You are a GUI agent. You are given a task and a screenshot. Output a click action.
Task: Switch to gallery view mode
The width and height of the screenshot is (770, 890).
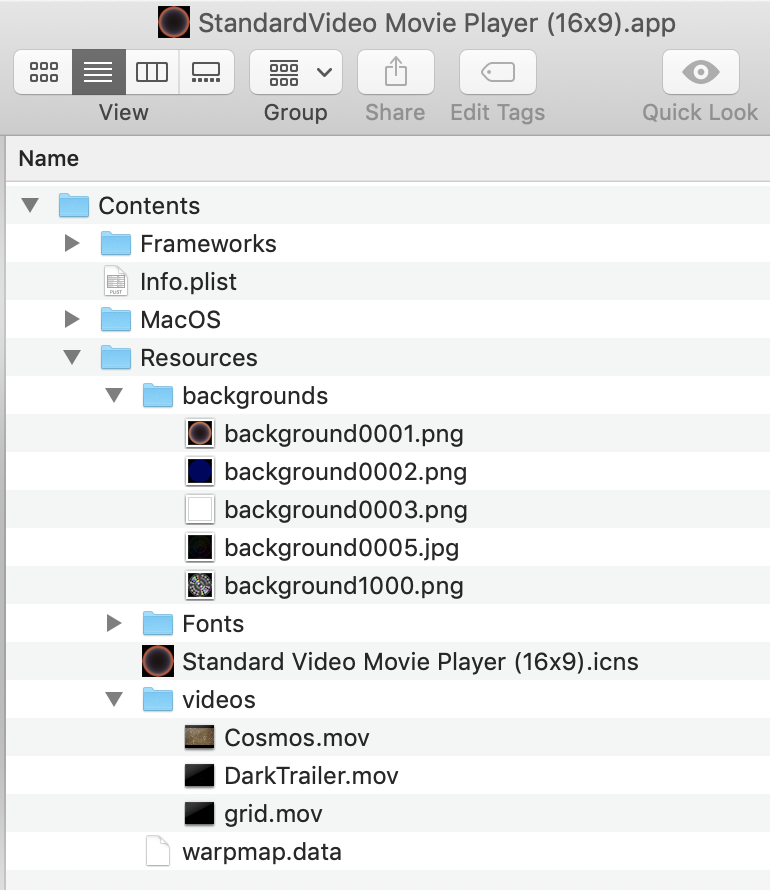tap(206, 72)
